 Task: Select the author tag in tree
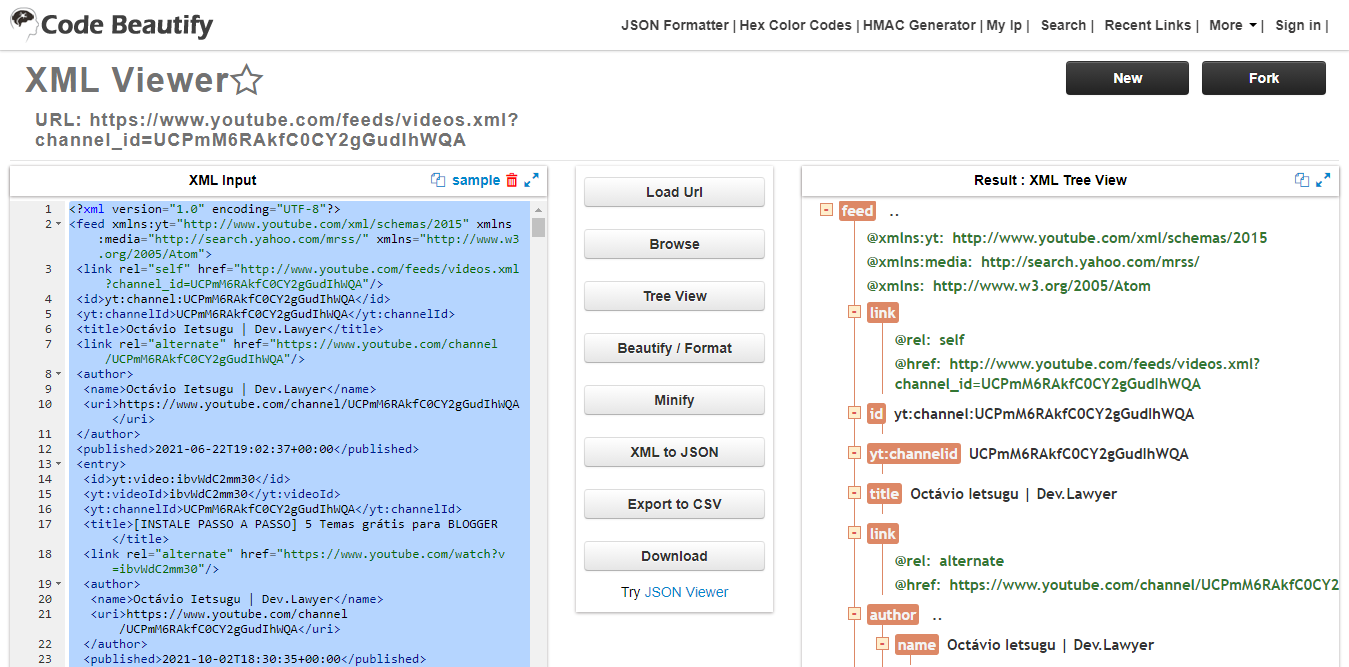coord(892,615)
